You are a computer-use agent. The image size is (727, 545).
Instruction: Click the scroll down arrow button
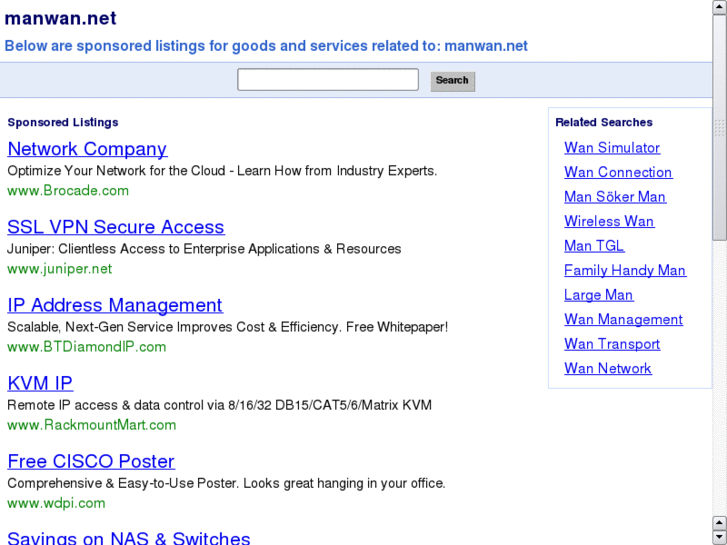[x=719, y=537]
